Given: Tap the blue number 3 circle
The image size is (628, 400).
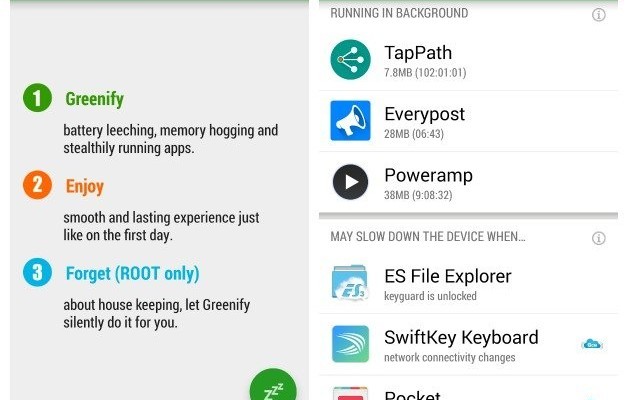Looking at the screenshot, I should 37,272.
